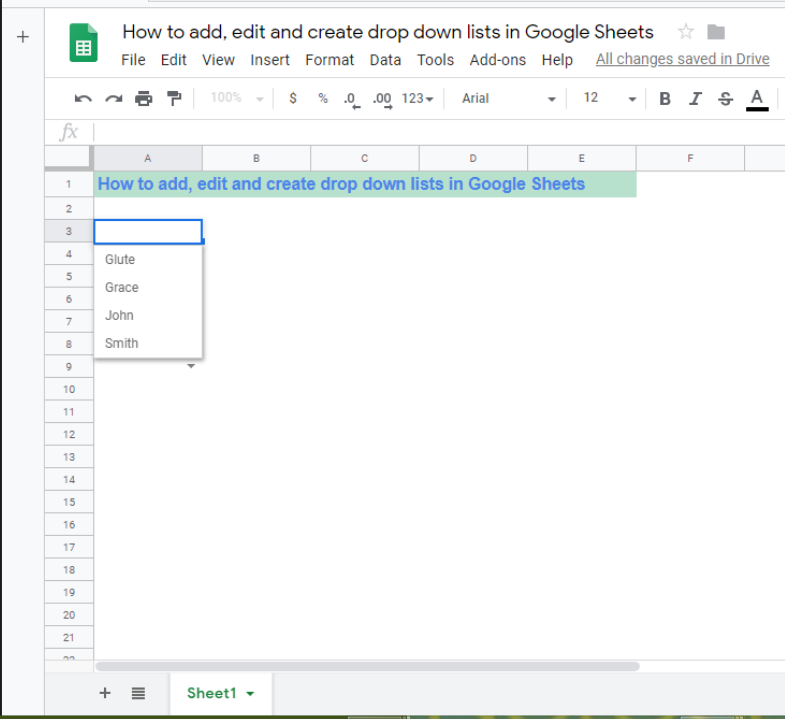791x721 pixels.
Task: Click the select-all corner box
Action: point(69,158)
